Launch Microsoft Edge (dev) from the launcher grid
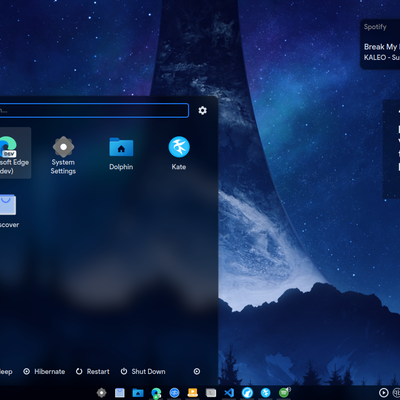Viewport: 400px width, 400px height. click(x=14, y=153)
